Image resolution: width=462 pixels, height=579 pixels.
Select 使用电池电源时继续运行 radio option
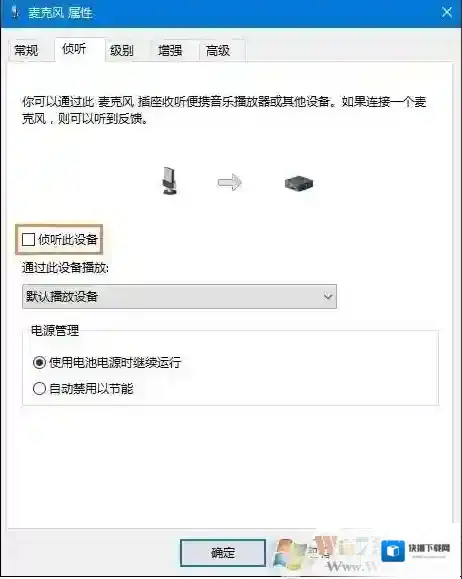40,362
